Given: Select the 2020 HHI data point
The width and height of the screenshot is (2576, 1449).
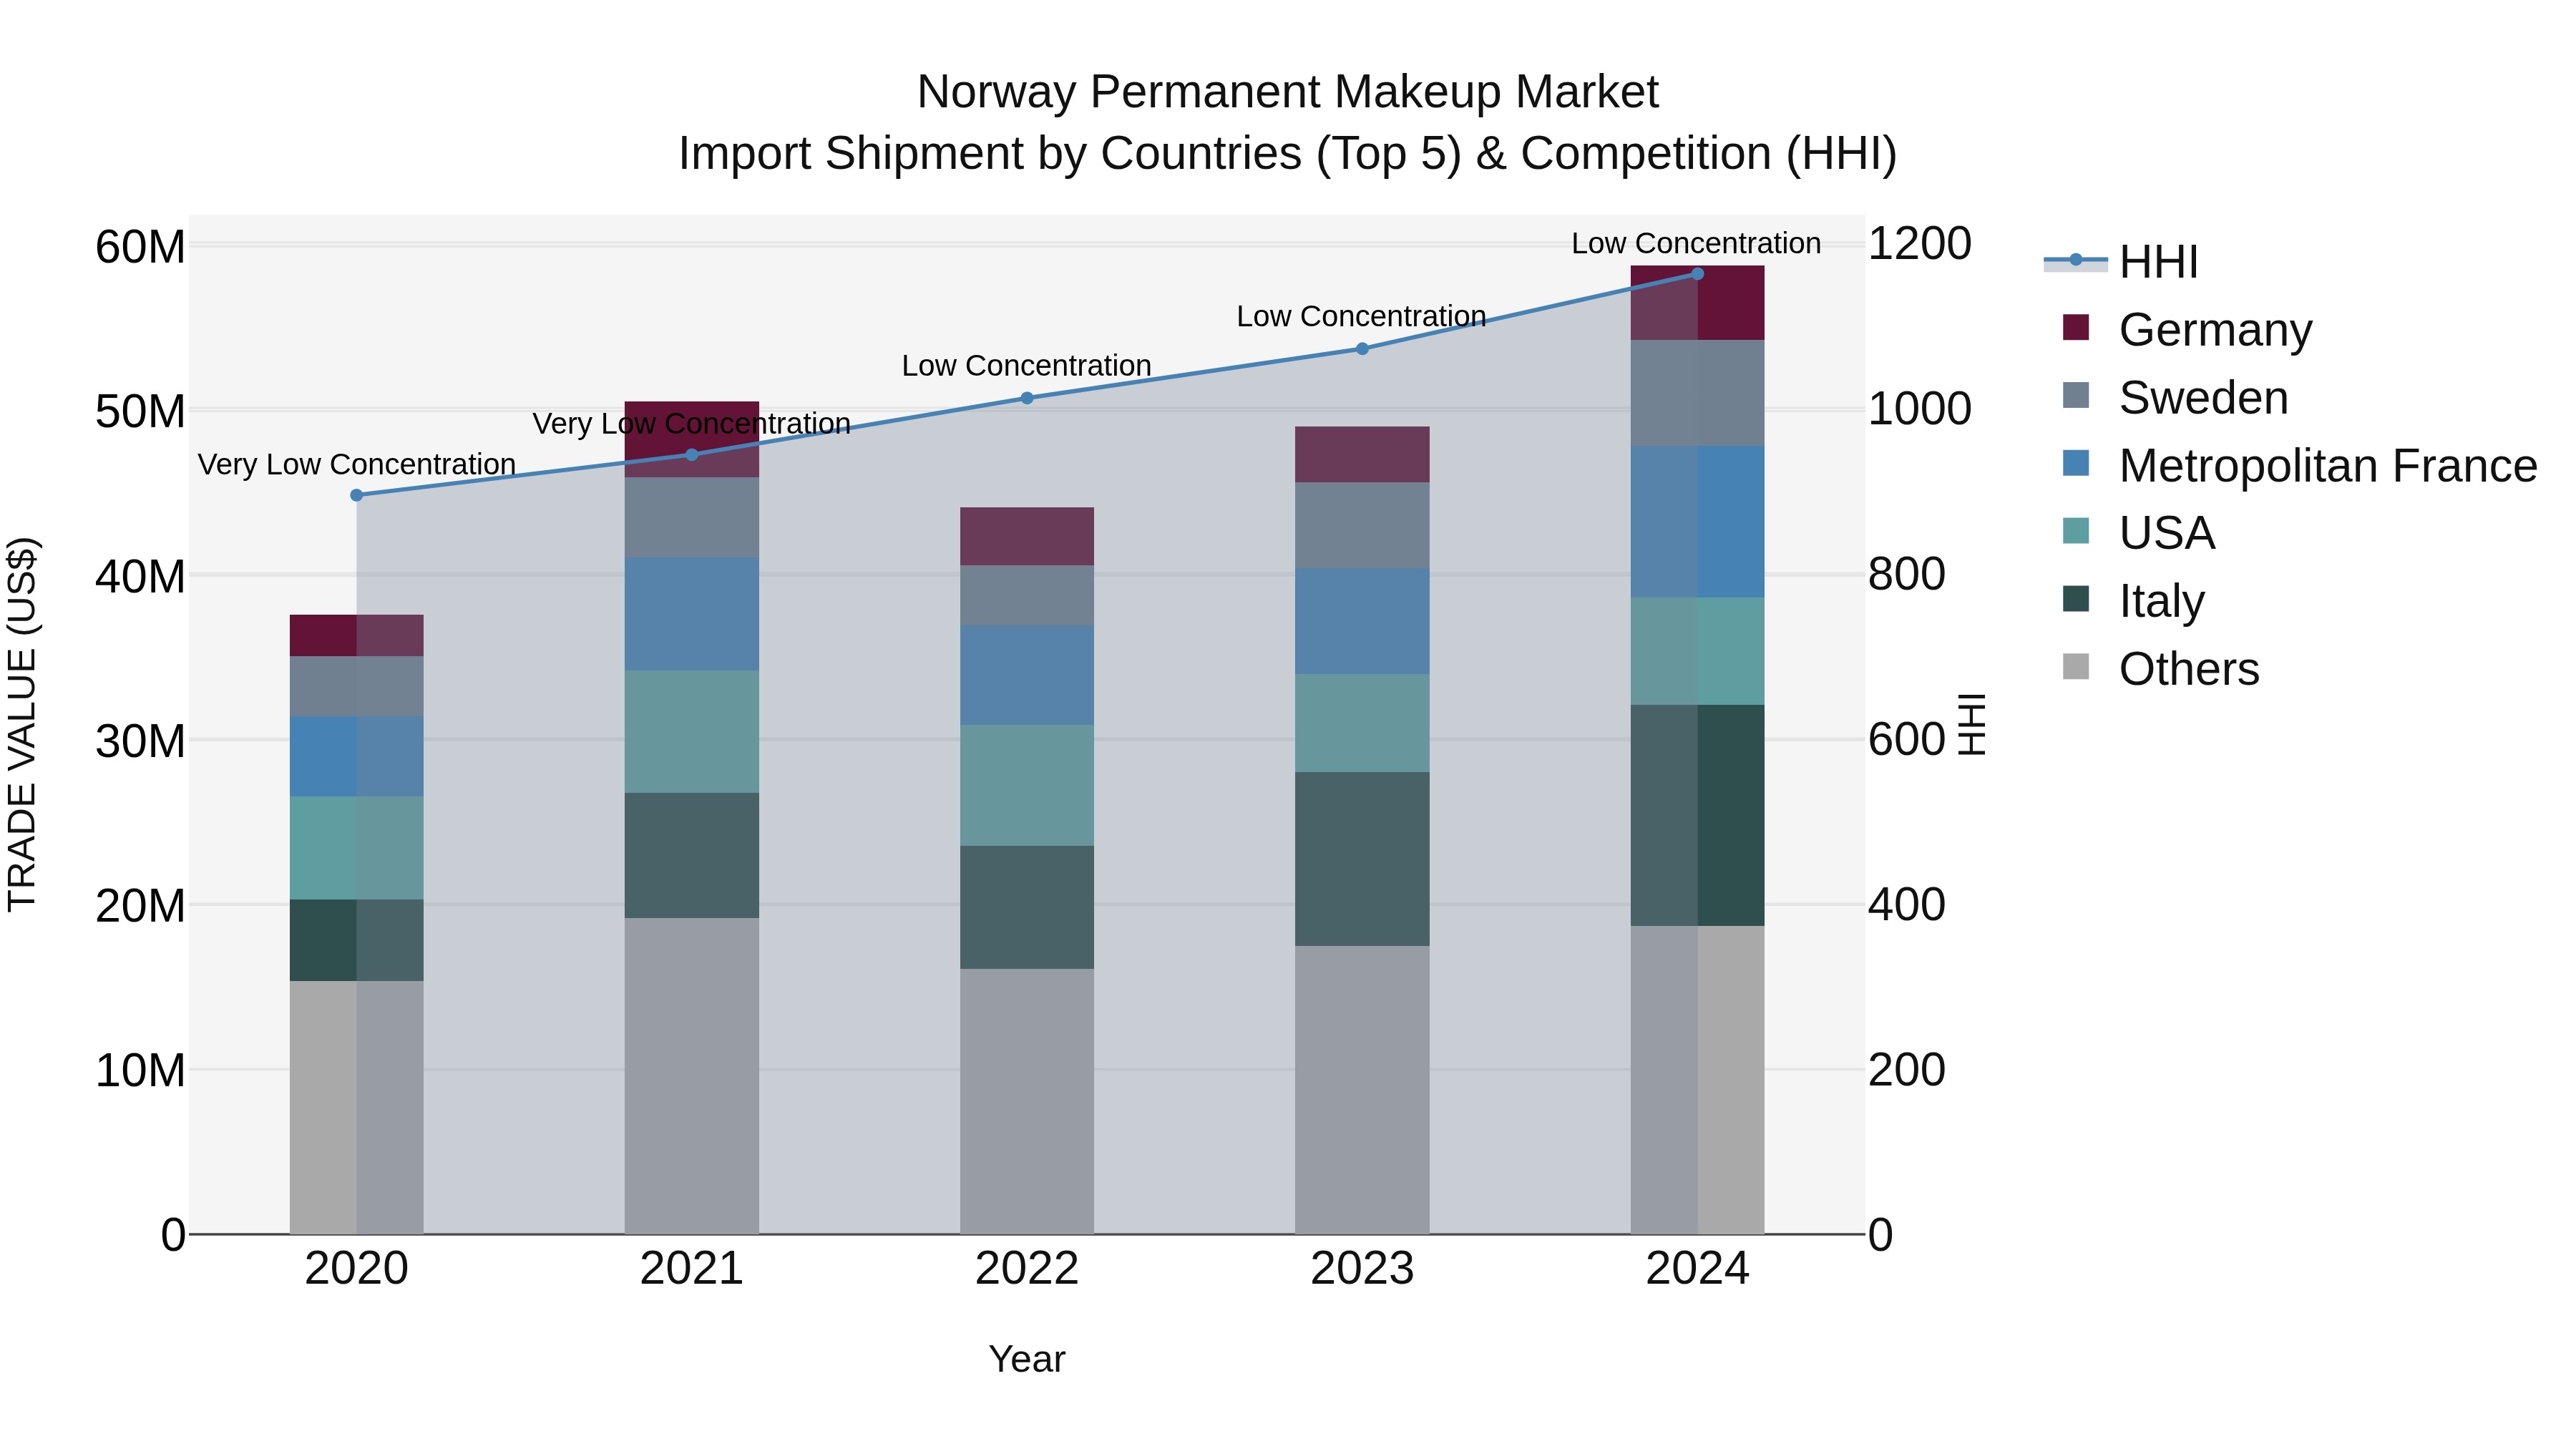Looking at the screenshot, I should tap(357, 495).
